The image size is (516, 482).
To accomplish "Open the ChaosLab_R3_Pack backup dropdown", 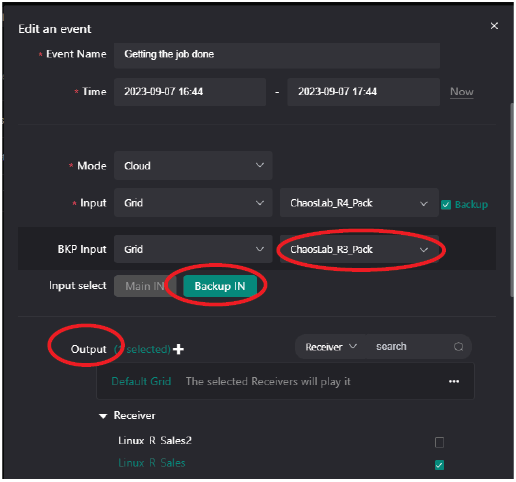I will pyautogui.click(x=359, y=249).
